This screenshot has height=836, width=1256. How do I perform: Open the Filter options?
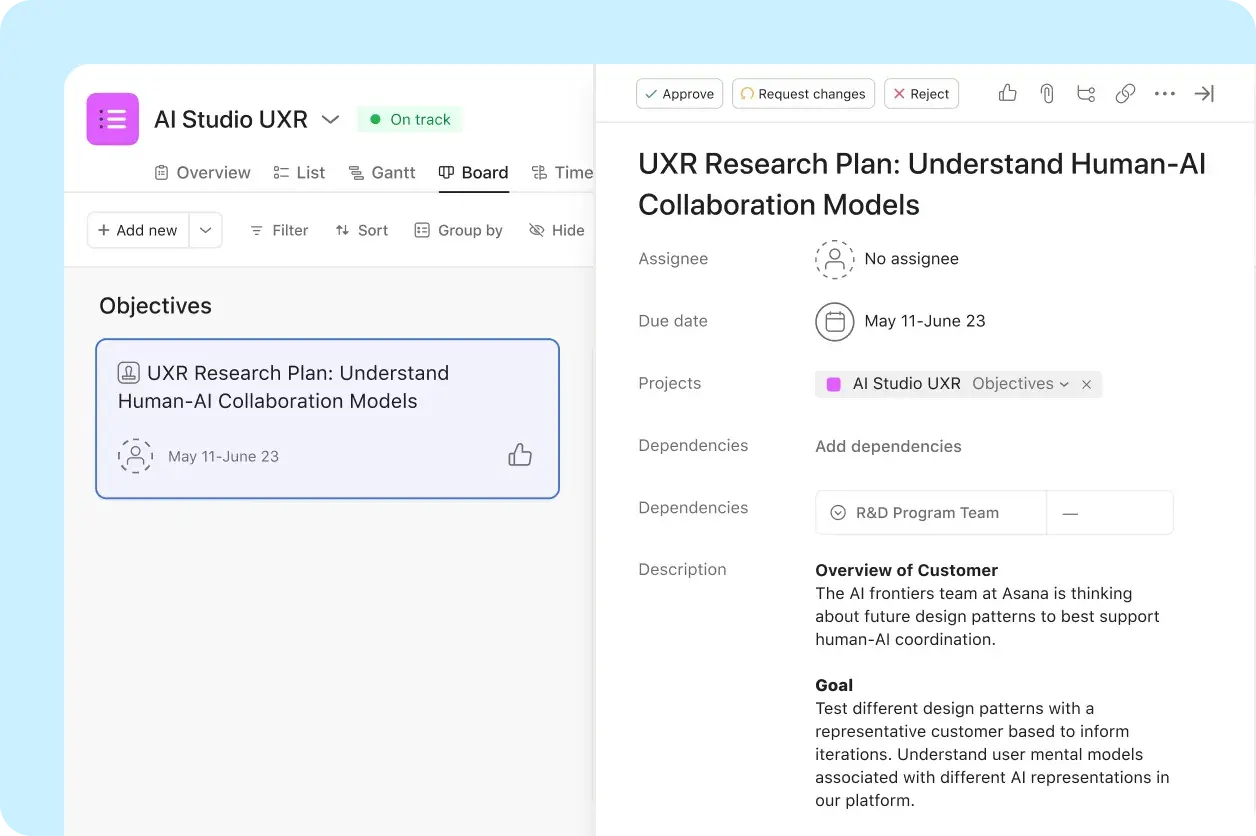coord(278,230)
